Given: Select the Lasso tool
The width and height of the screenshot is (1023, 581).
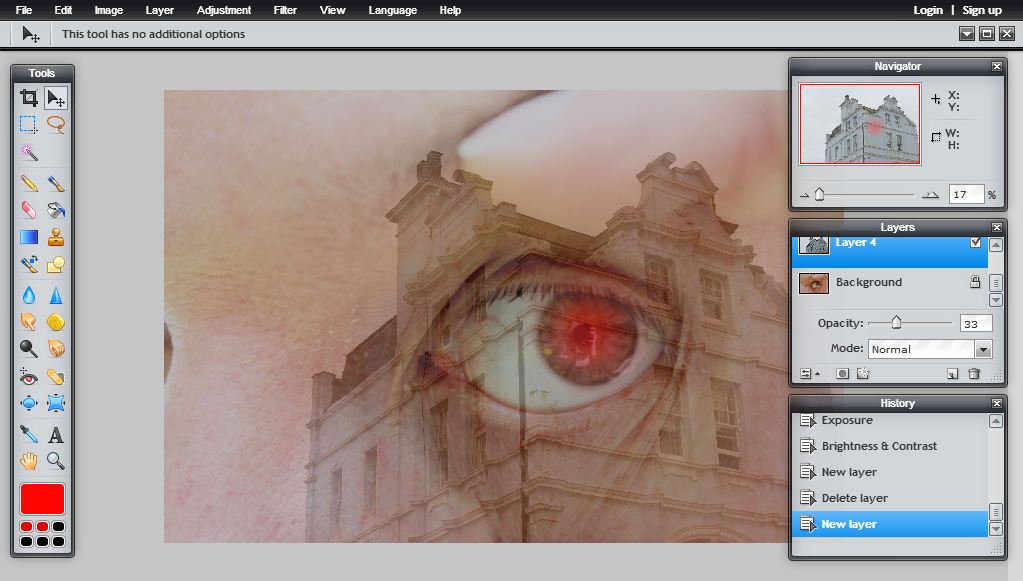Looking at the screenshot, I should tap(56, 125).
